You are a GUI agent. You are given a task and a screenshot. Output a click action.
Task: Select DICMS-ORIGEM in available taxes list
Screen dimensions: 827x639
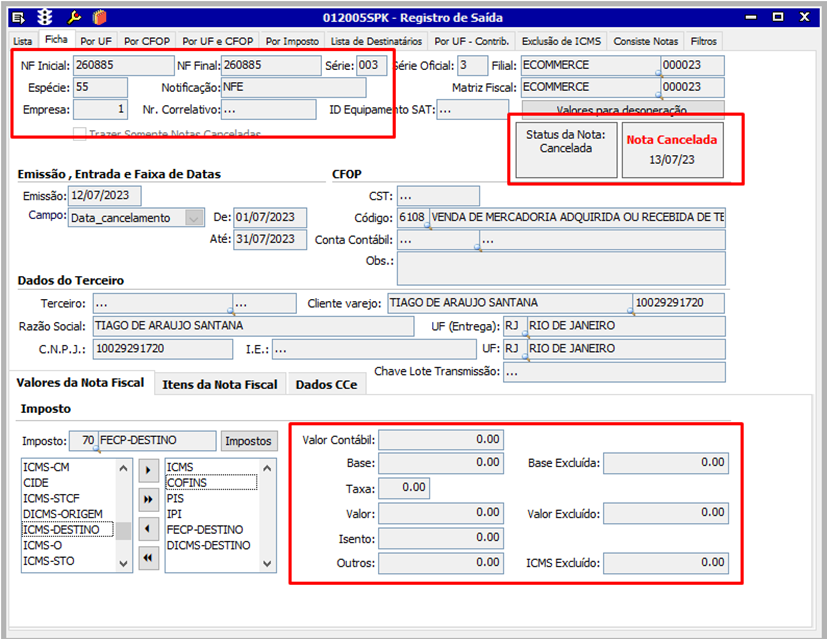63,514
